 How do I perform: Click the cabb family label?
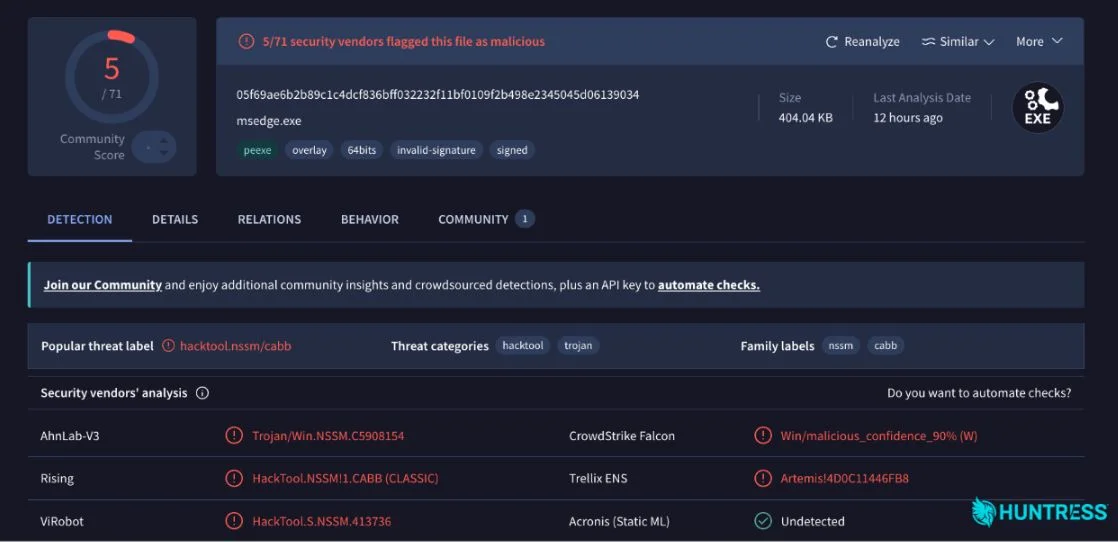886,346
